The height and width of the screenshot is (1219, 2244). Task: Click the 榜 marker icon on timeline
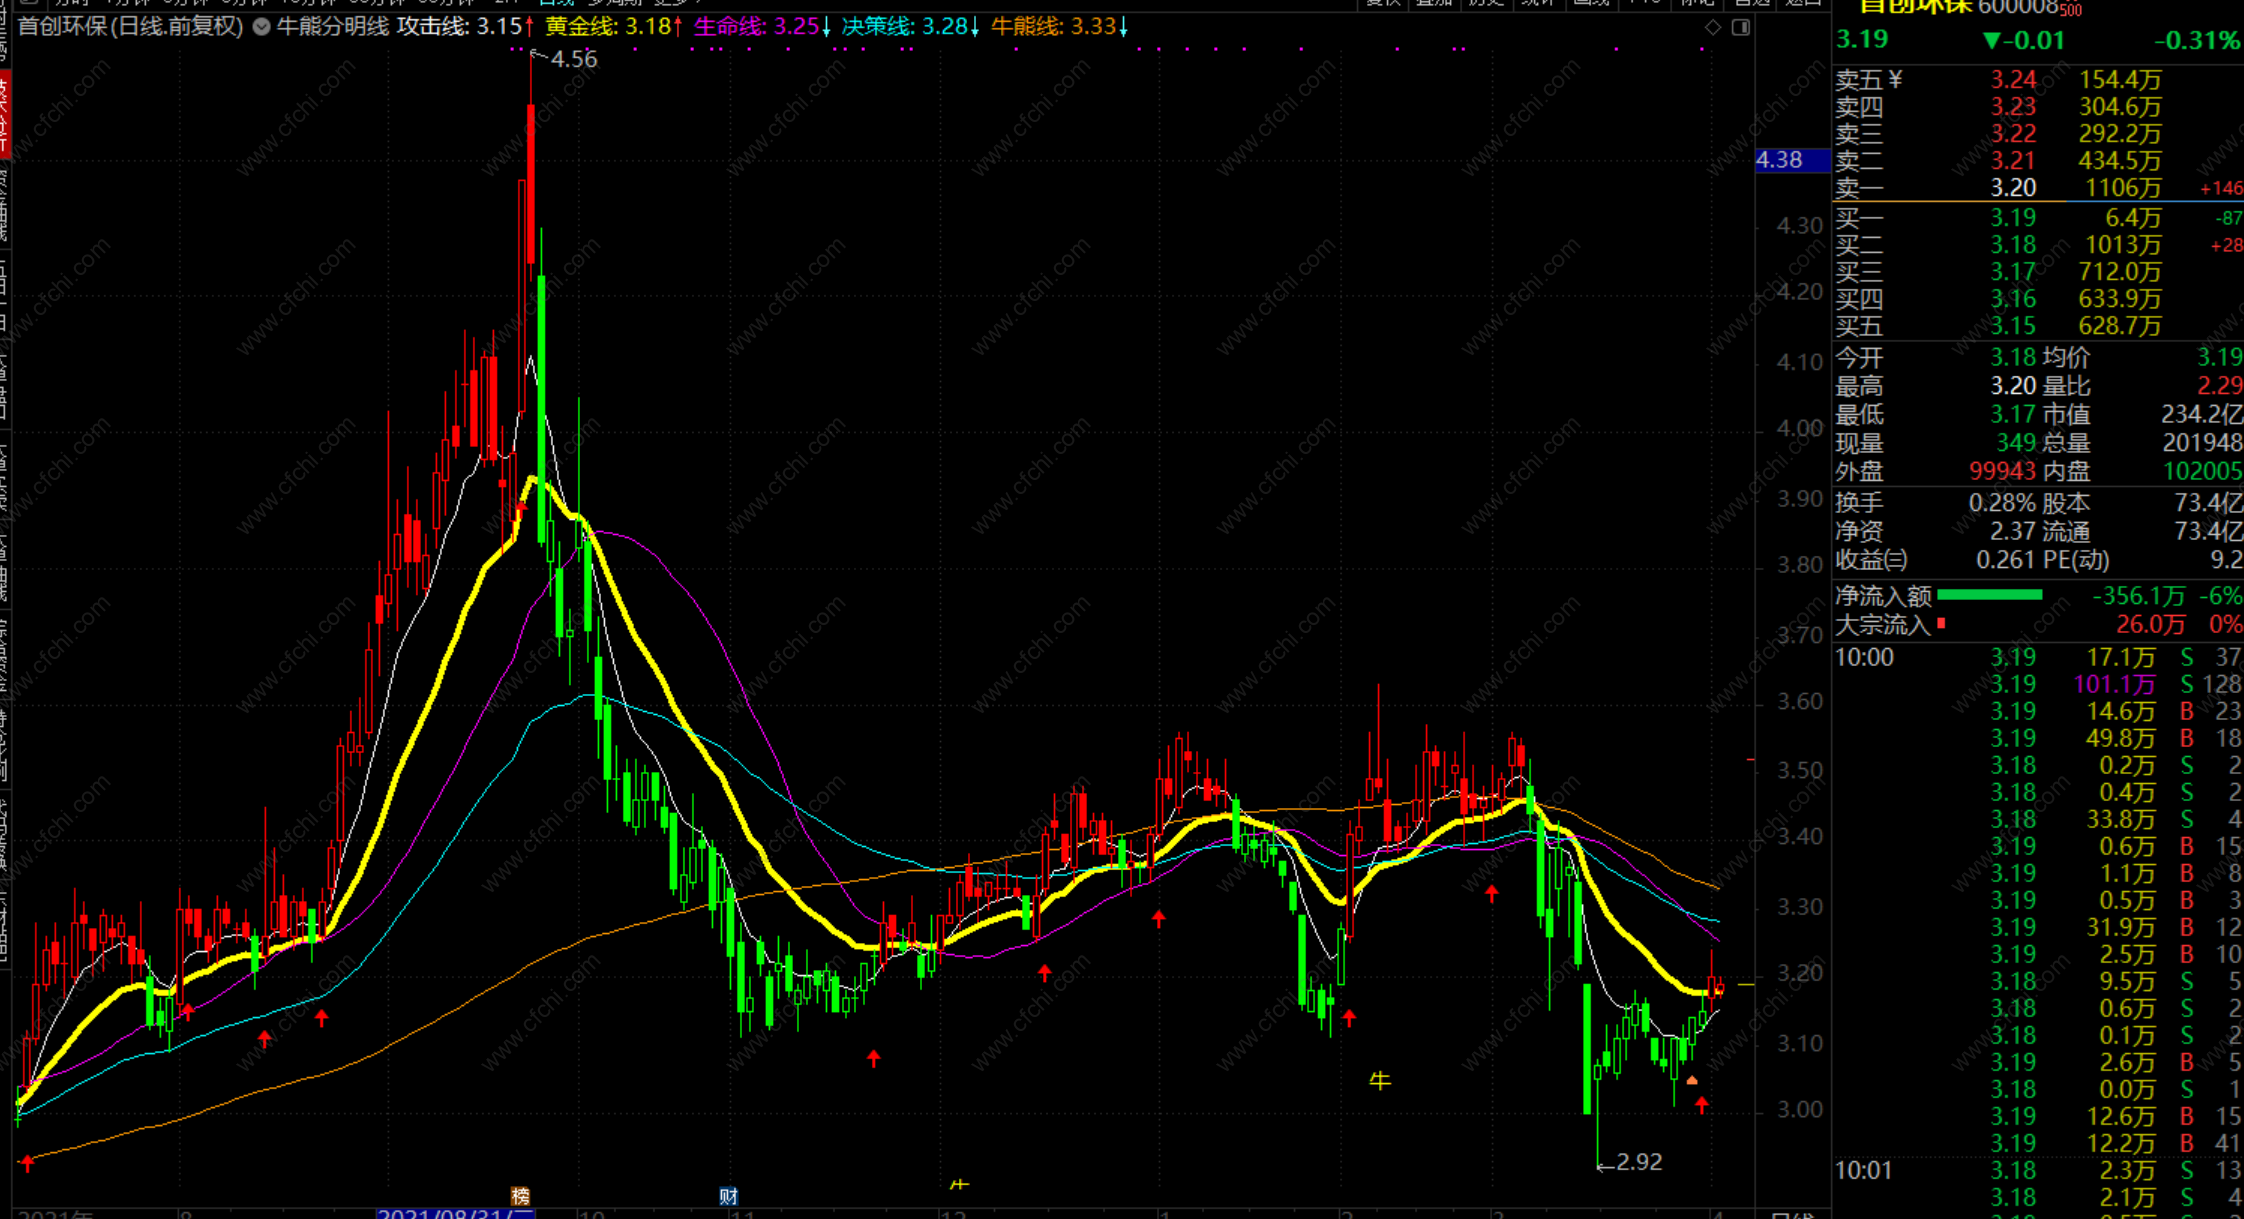[x=520, y=1196]
